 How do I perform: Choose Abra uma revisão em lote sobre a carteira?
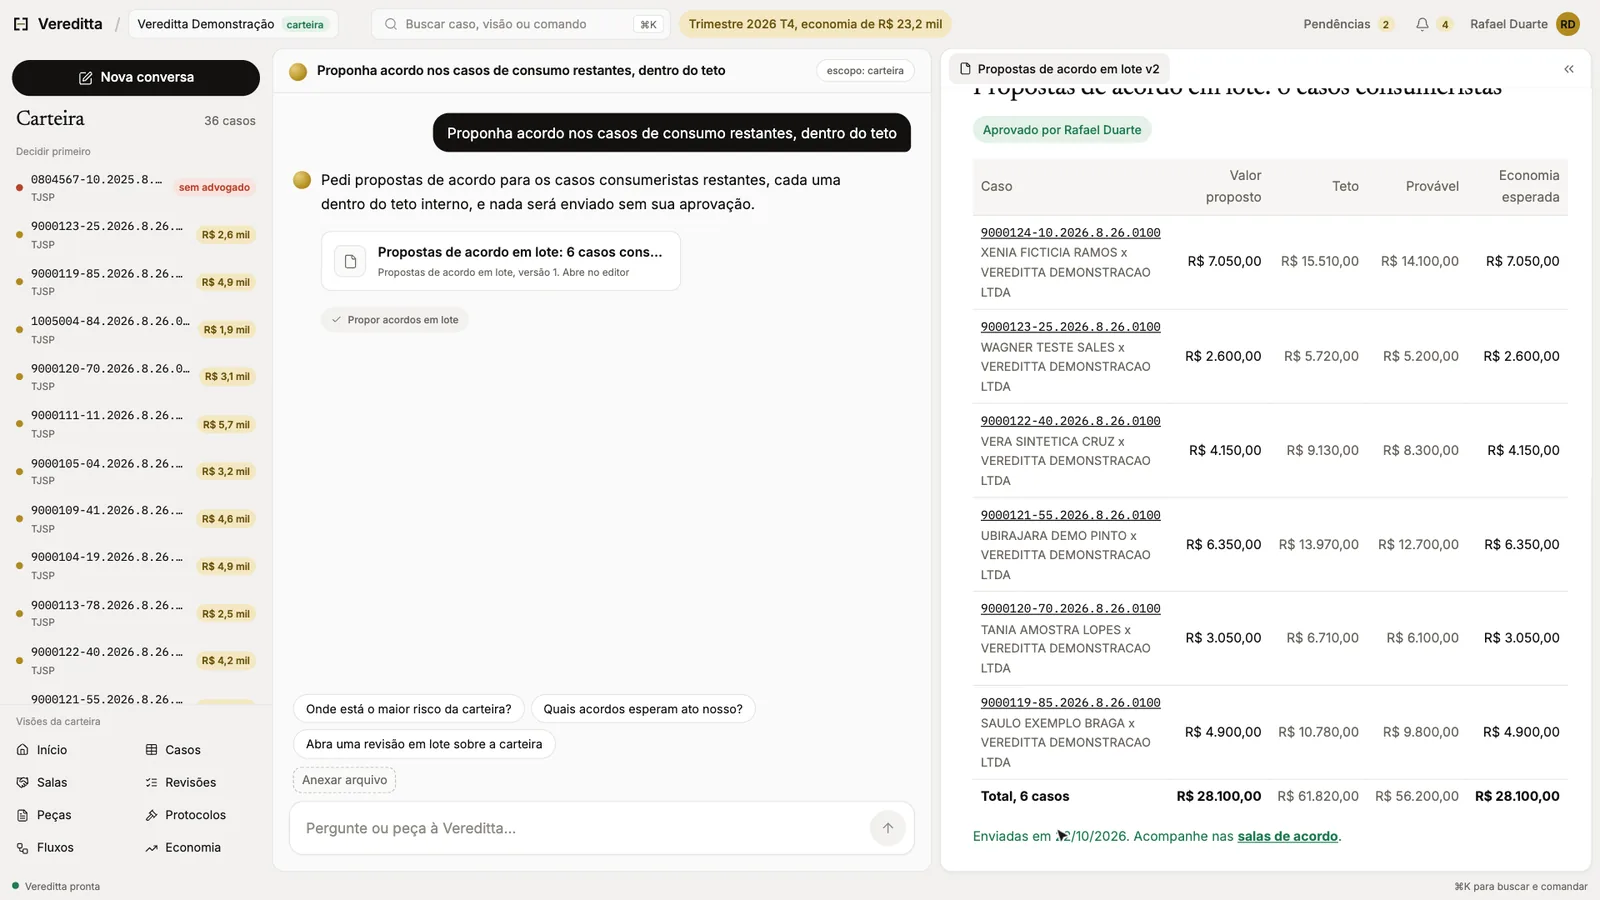tap(424, 744)
